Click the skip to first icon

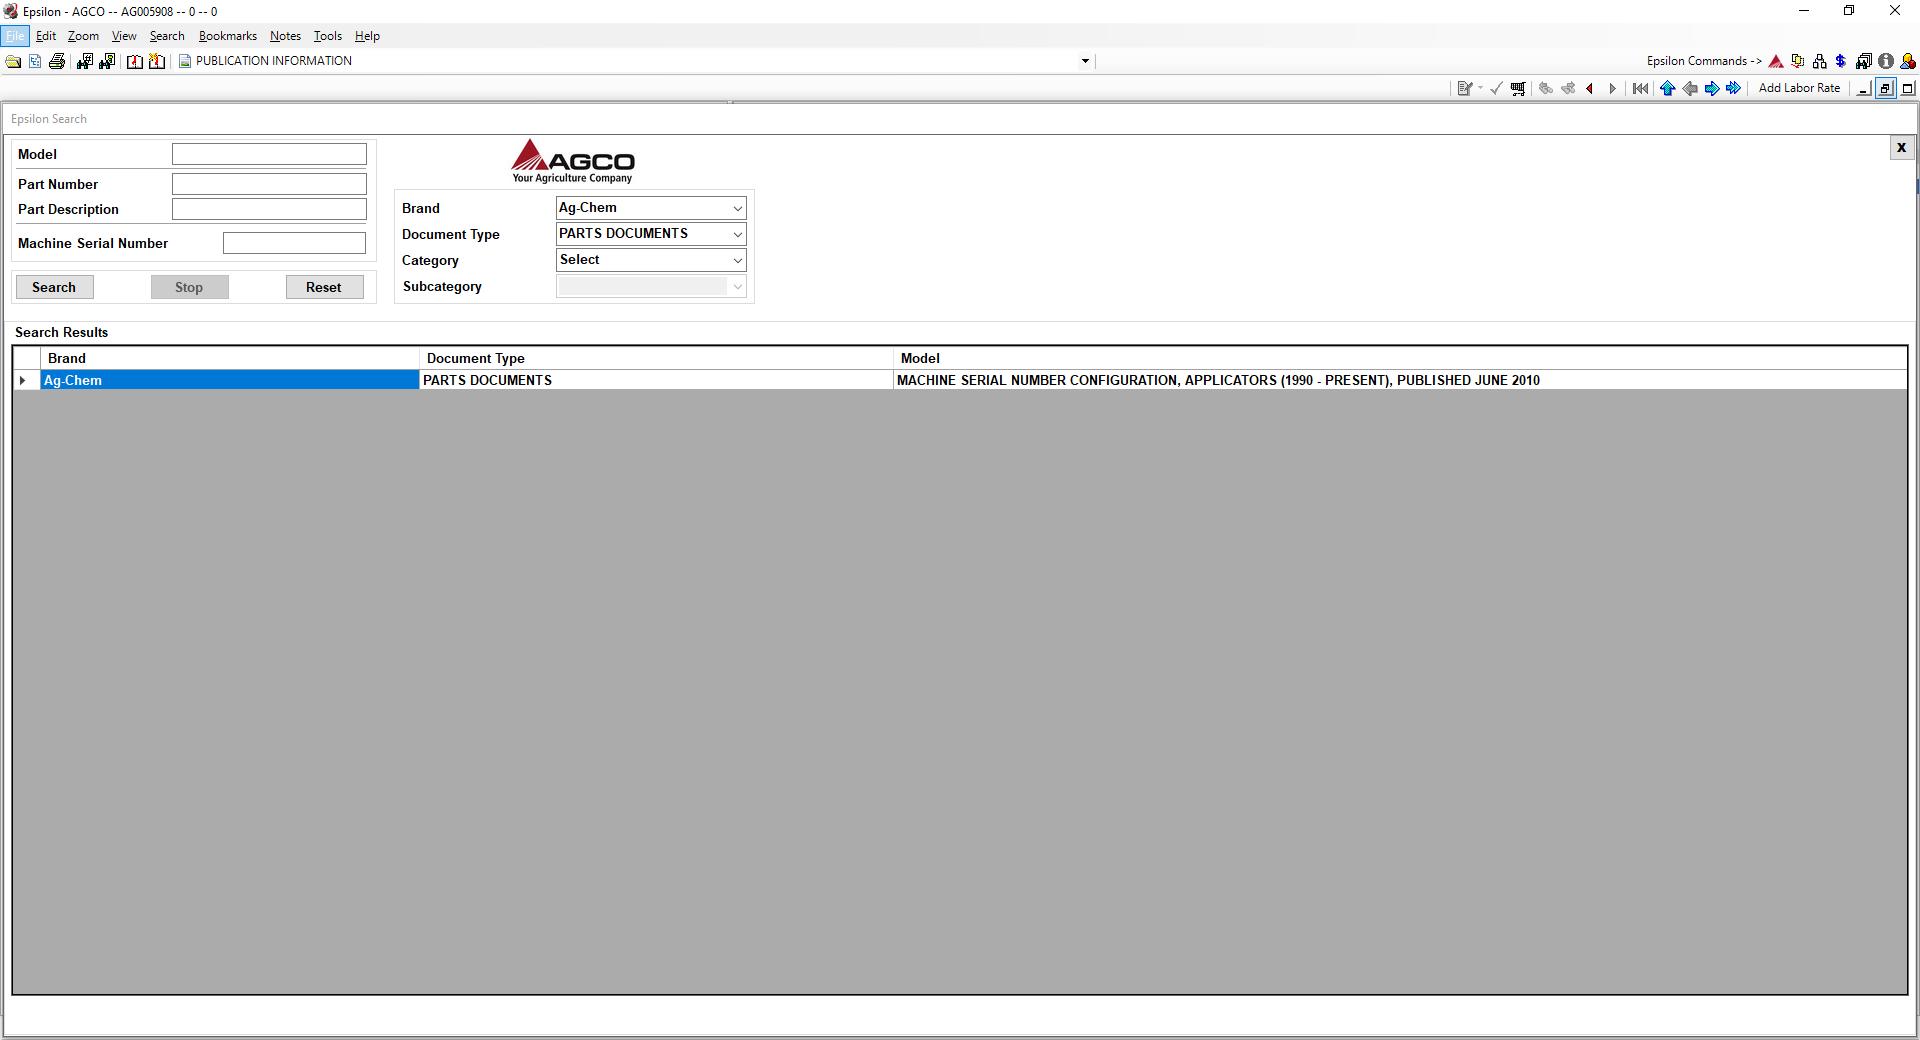[1640, 88]
